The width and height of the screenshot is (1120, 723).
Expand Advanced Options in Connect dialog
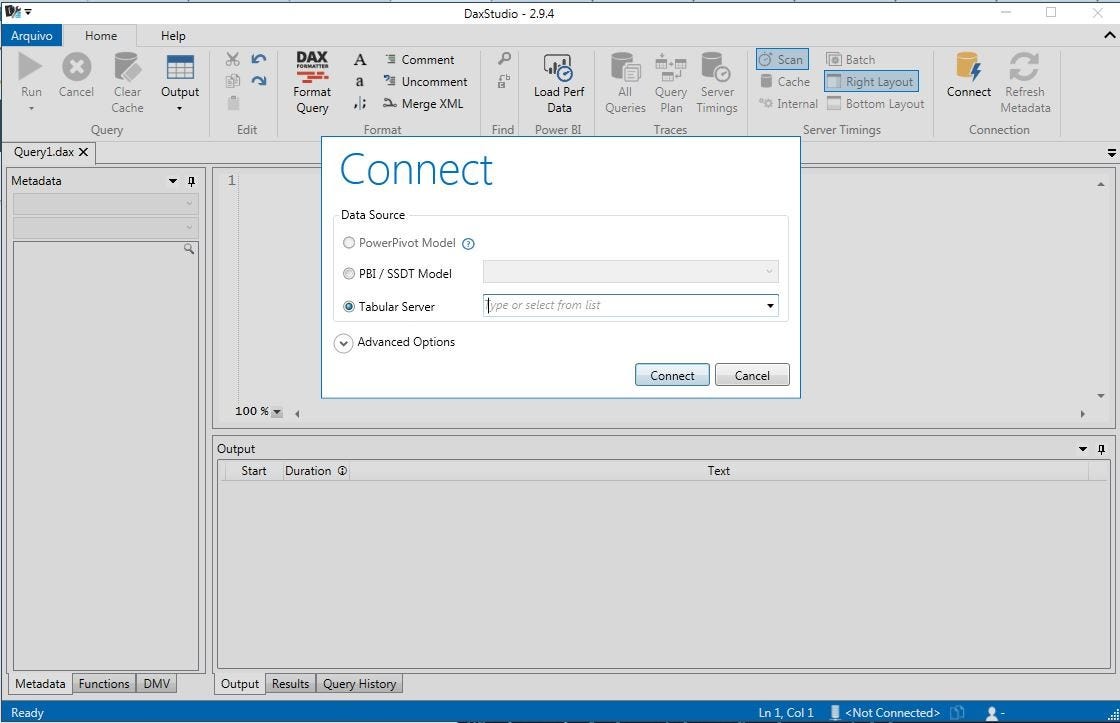(x=344, y=343)
